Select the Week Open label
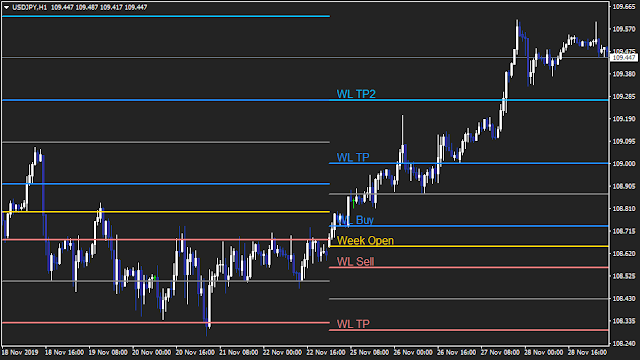 click(x=365, y=240)
